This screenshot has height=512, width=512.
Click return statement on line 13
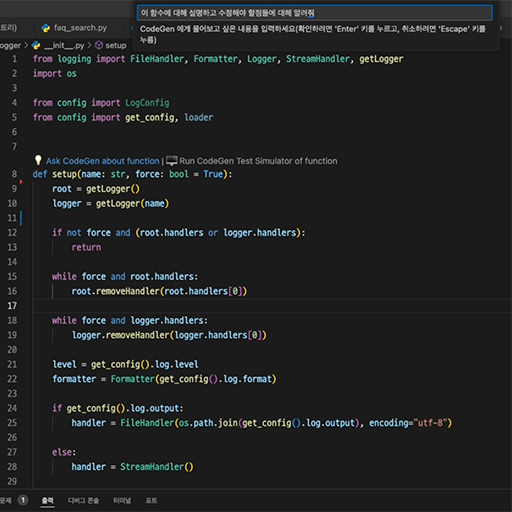coord(86,248)
